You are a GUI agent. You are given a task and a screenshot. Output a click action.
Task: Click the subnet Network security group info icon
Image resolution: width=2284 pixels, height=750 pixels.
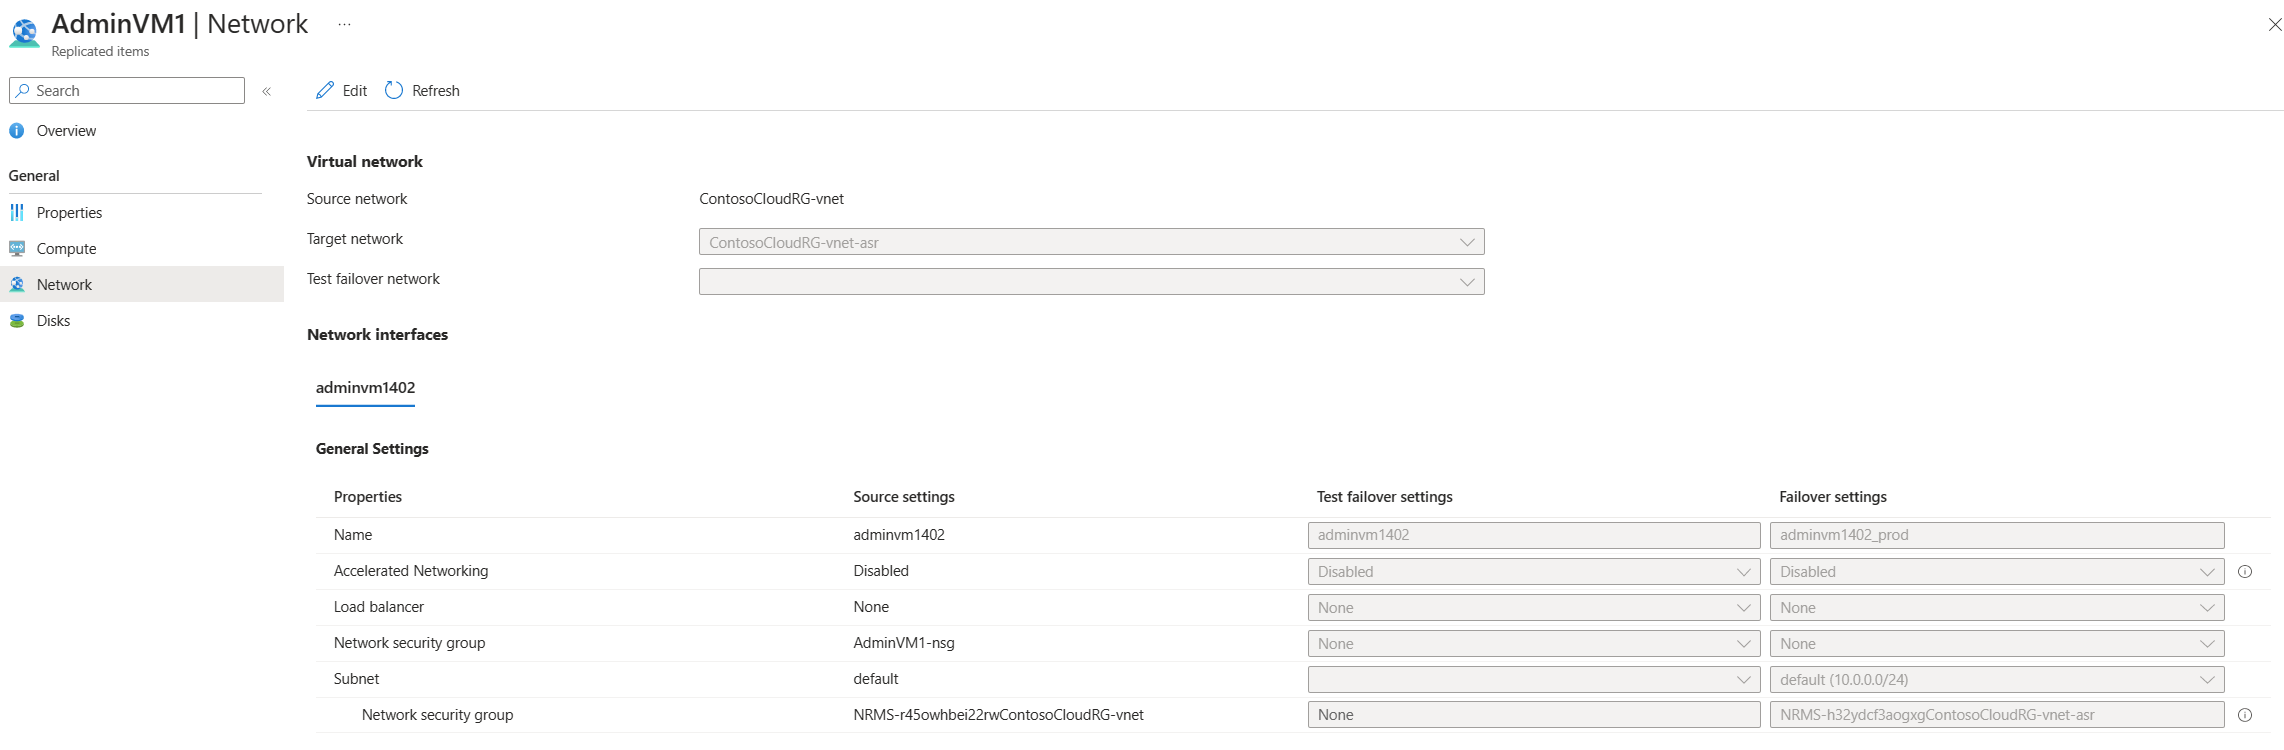(x=2245, y=715)
